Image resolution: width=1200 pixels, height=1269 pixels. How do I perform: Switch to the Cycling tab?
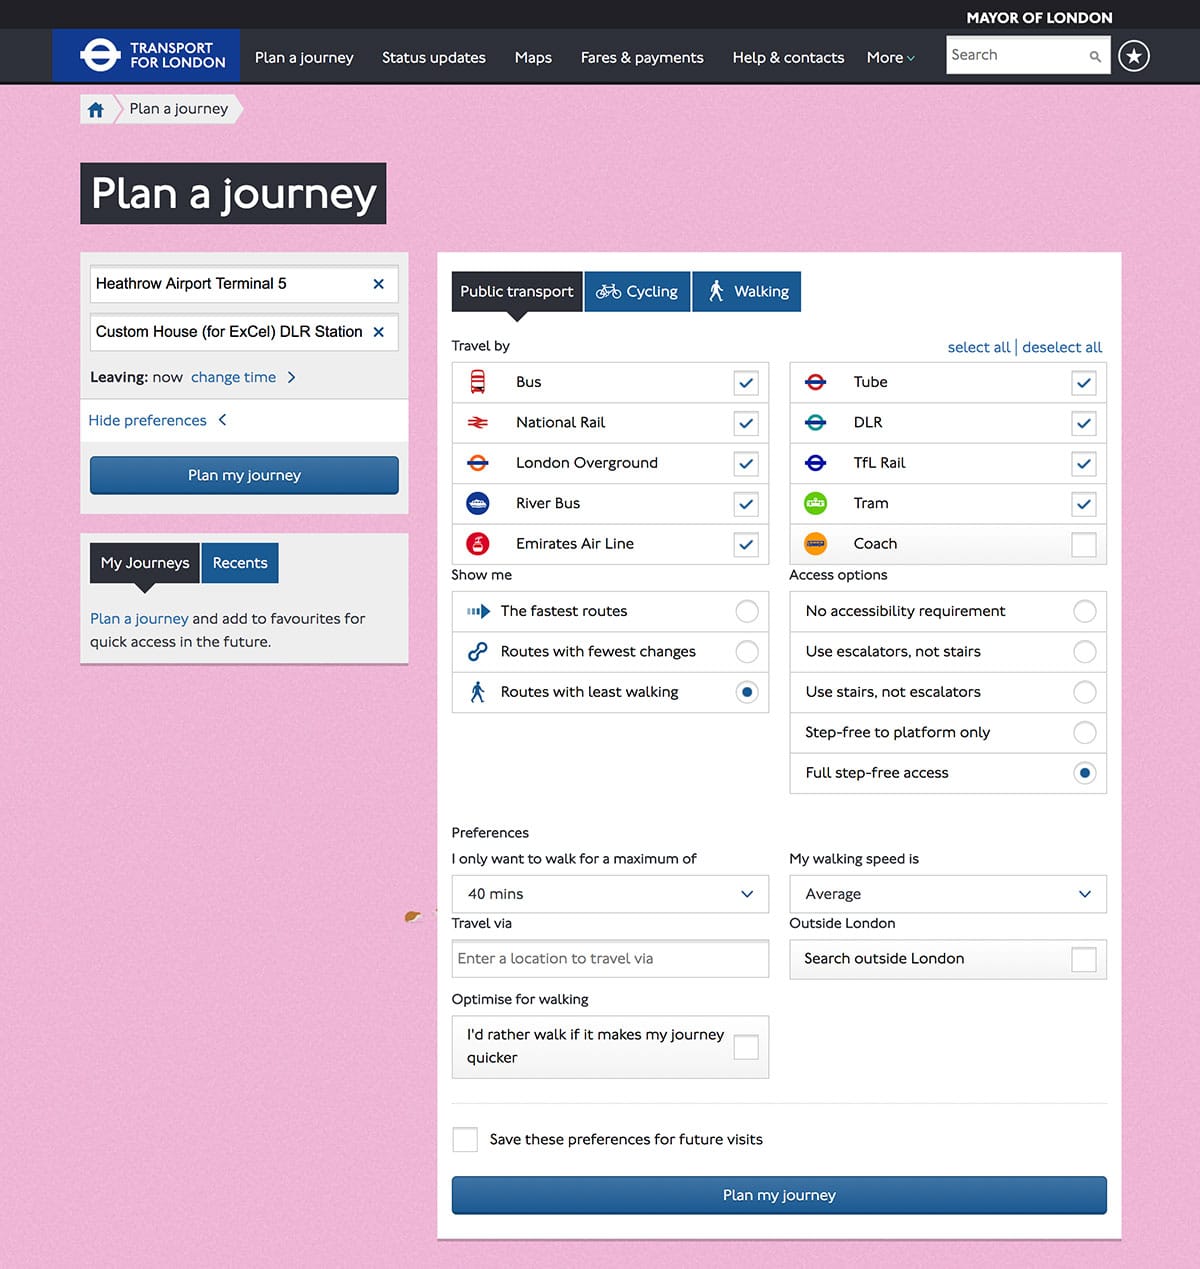click(x=637, y=291)
